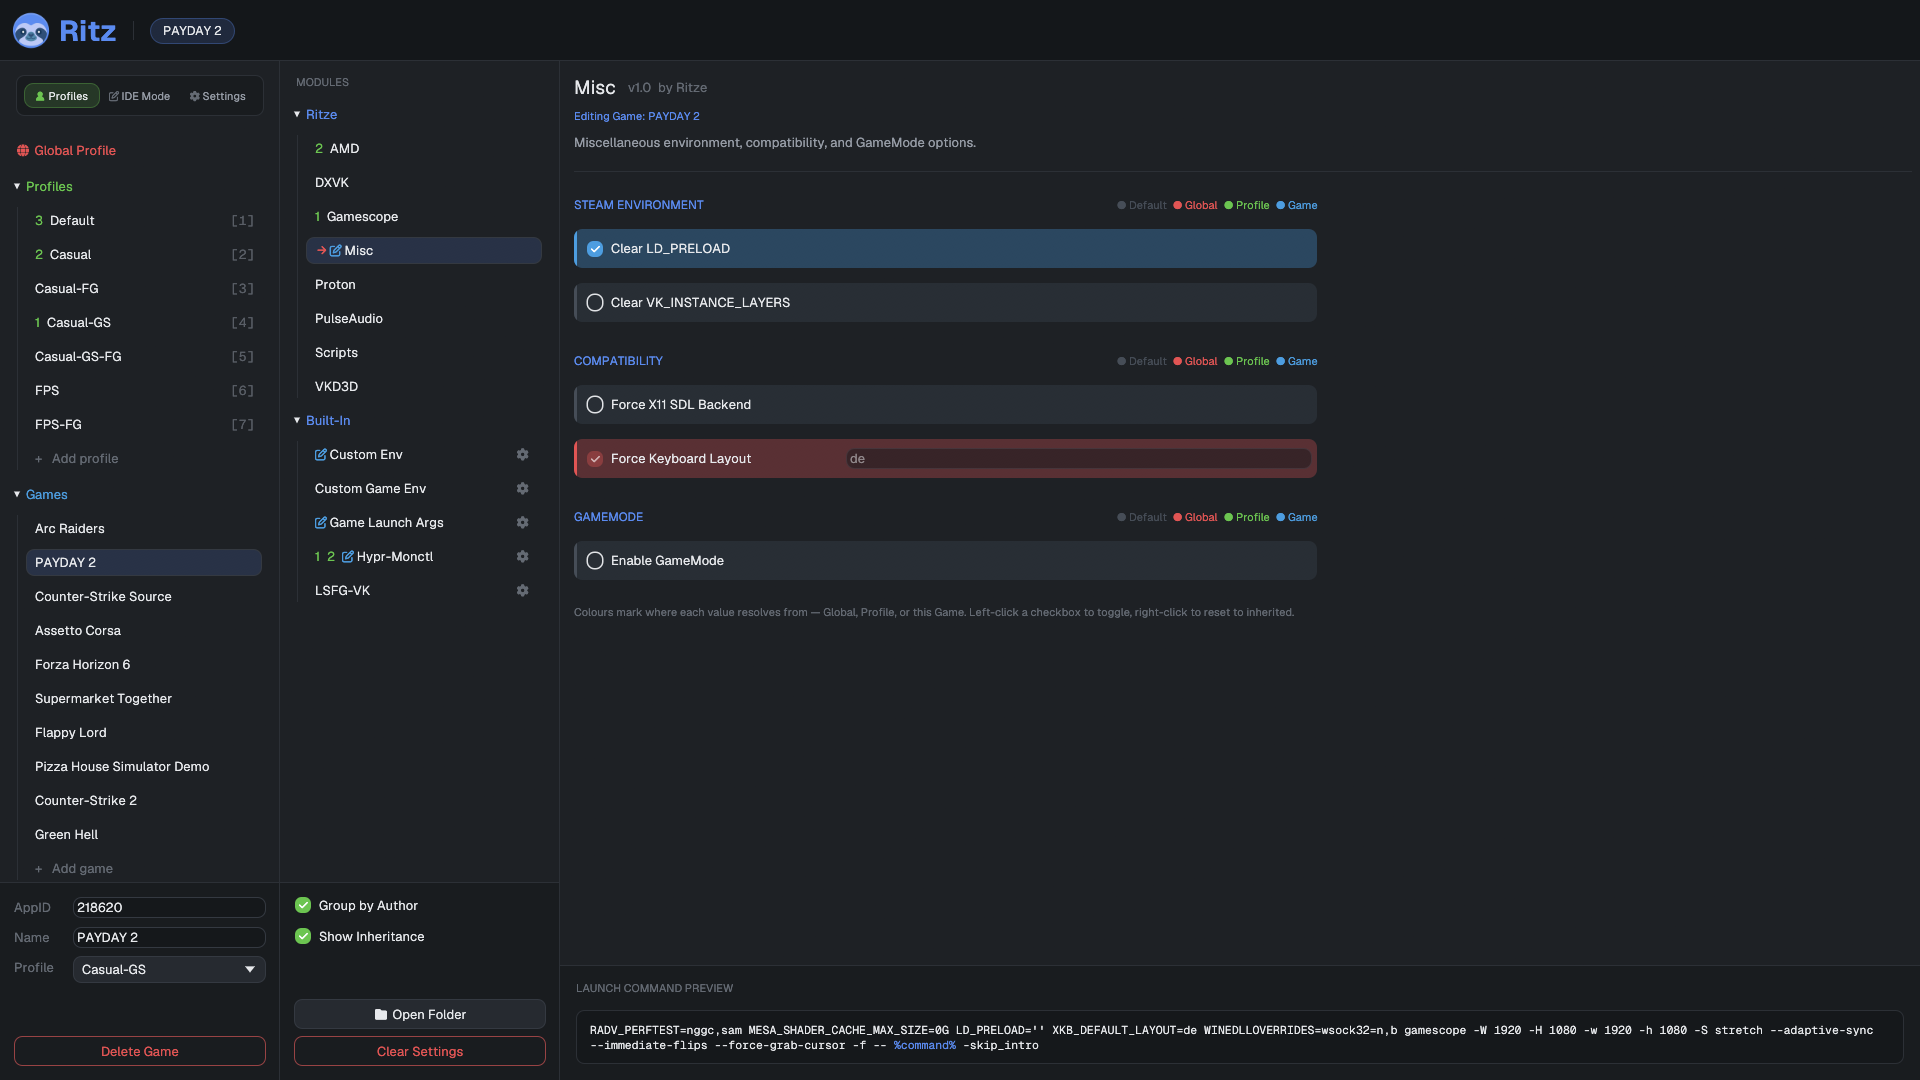Collapse the Profiles tree section
The image size is (1920, 1080).
[x=17, y=186]
